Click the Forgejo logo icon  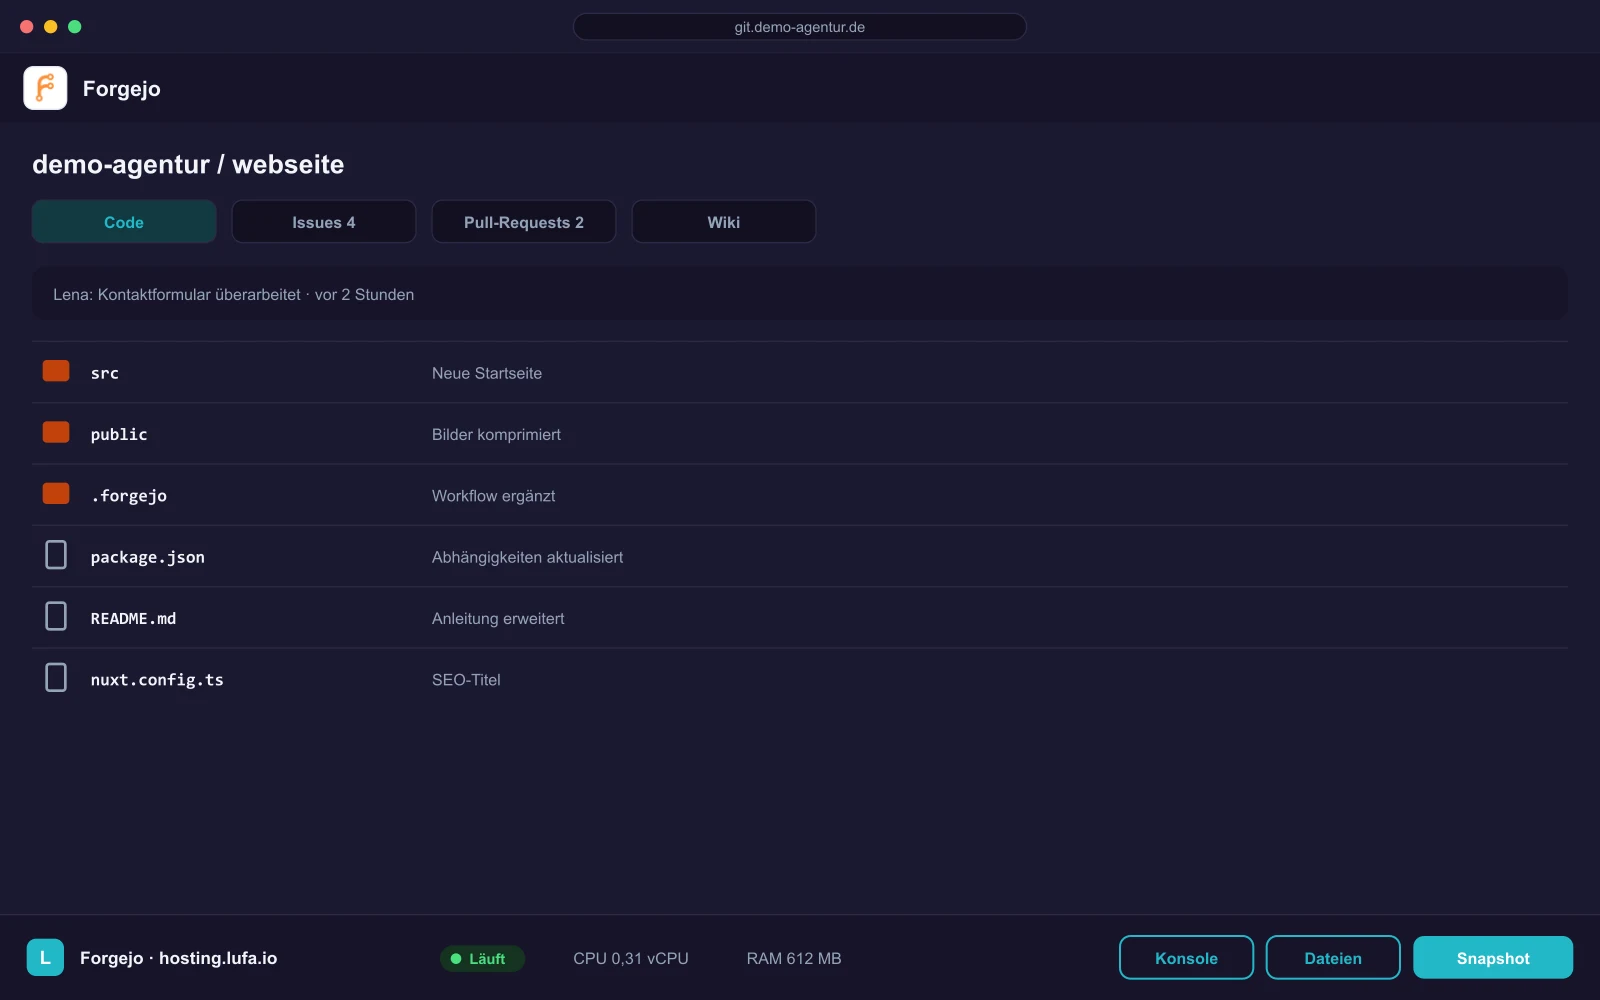[x=45, y=88]
